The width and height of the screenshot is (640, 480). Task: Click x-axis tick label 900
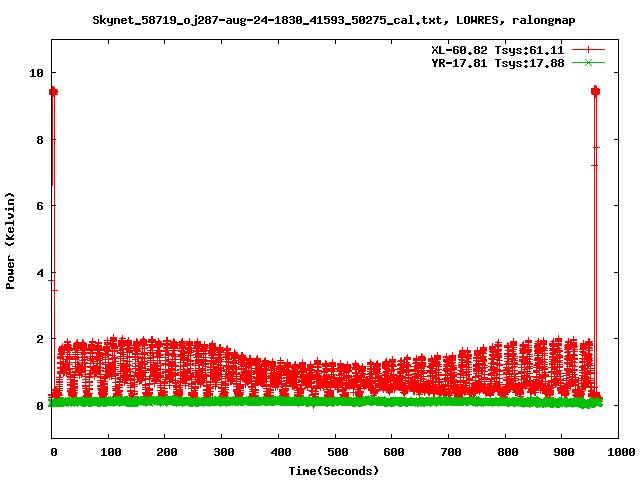pos(564,452)
